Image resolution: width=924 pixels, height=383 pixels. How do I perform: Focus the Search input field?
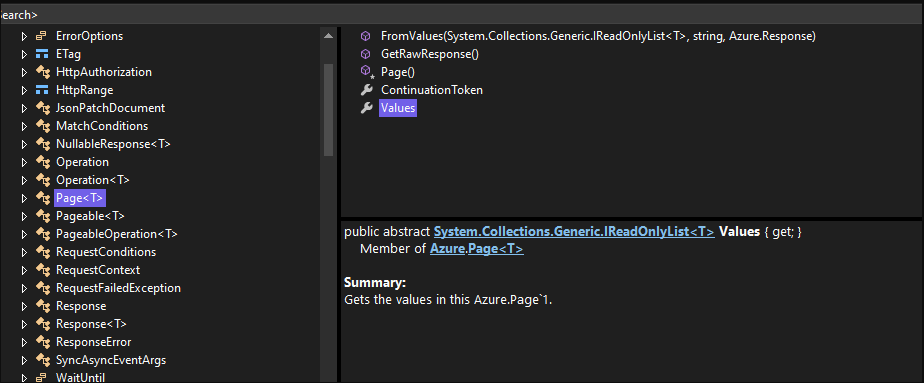[462, 15]
